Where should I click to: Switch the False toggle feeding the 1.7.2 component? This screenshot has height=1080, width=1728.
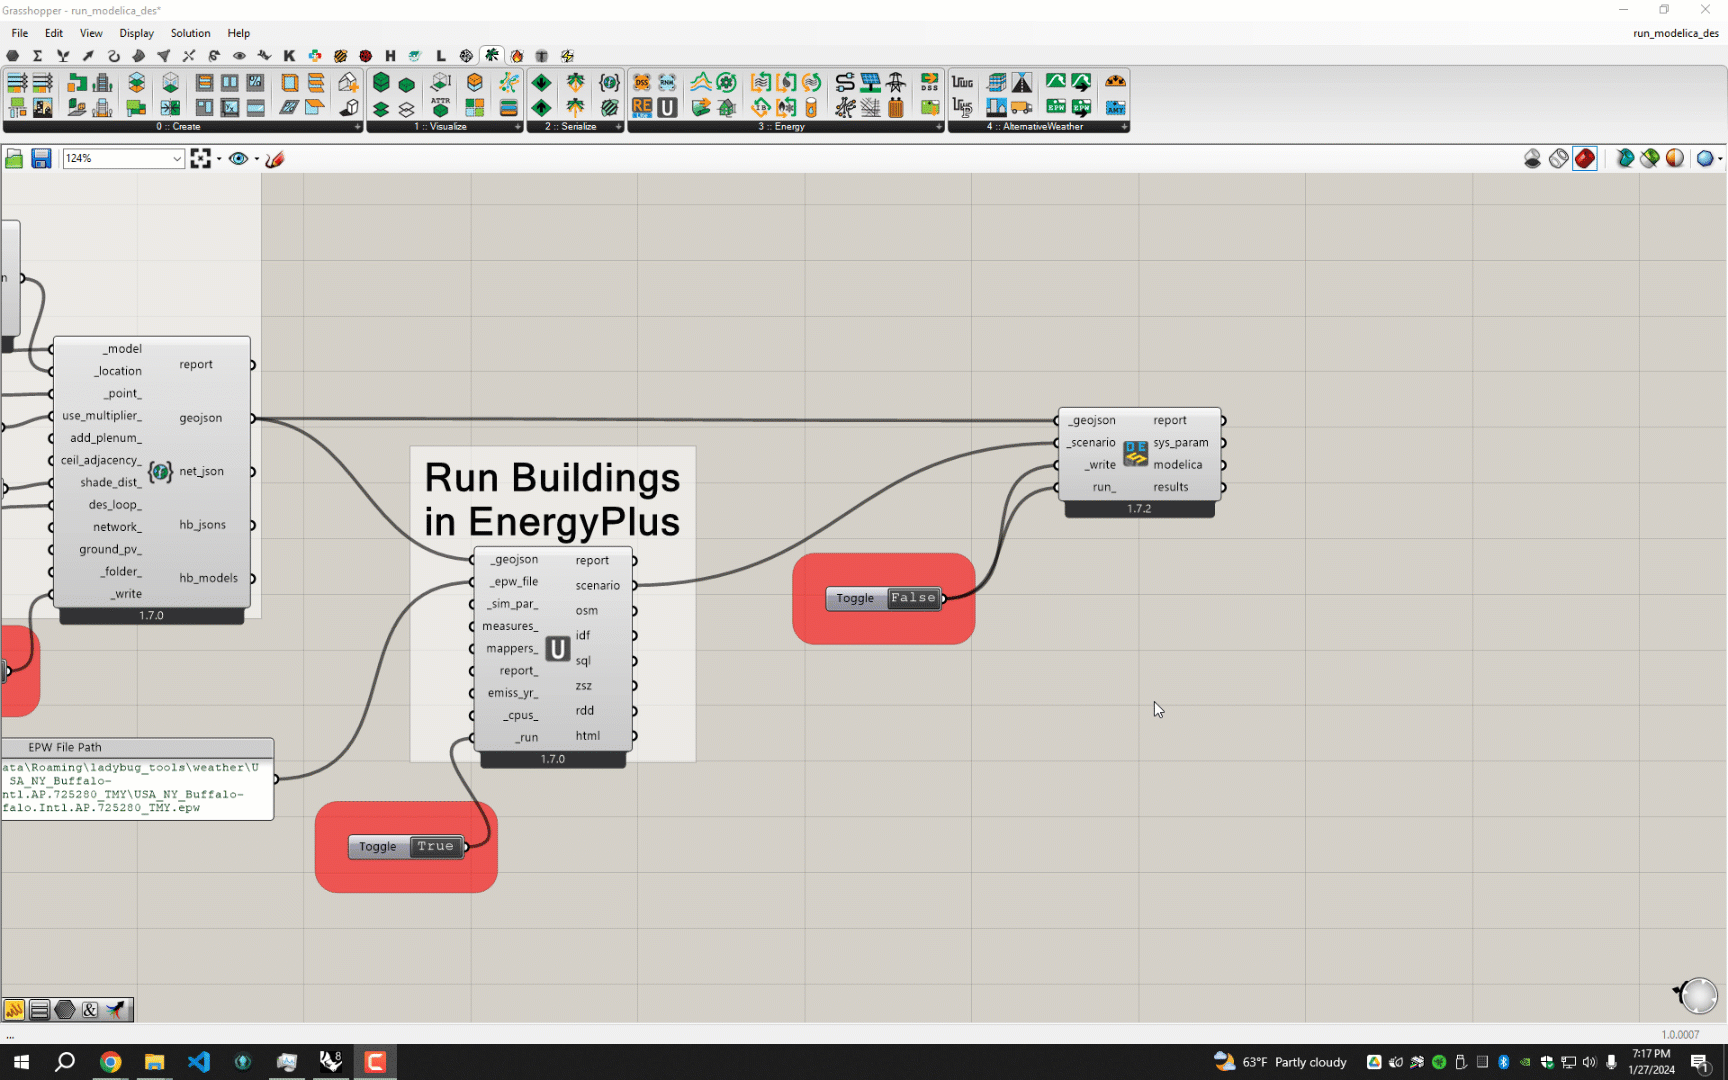pos(911,597)
